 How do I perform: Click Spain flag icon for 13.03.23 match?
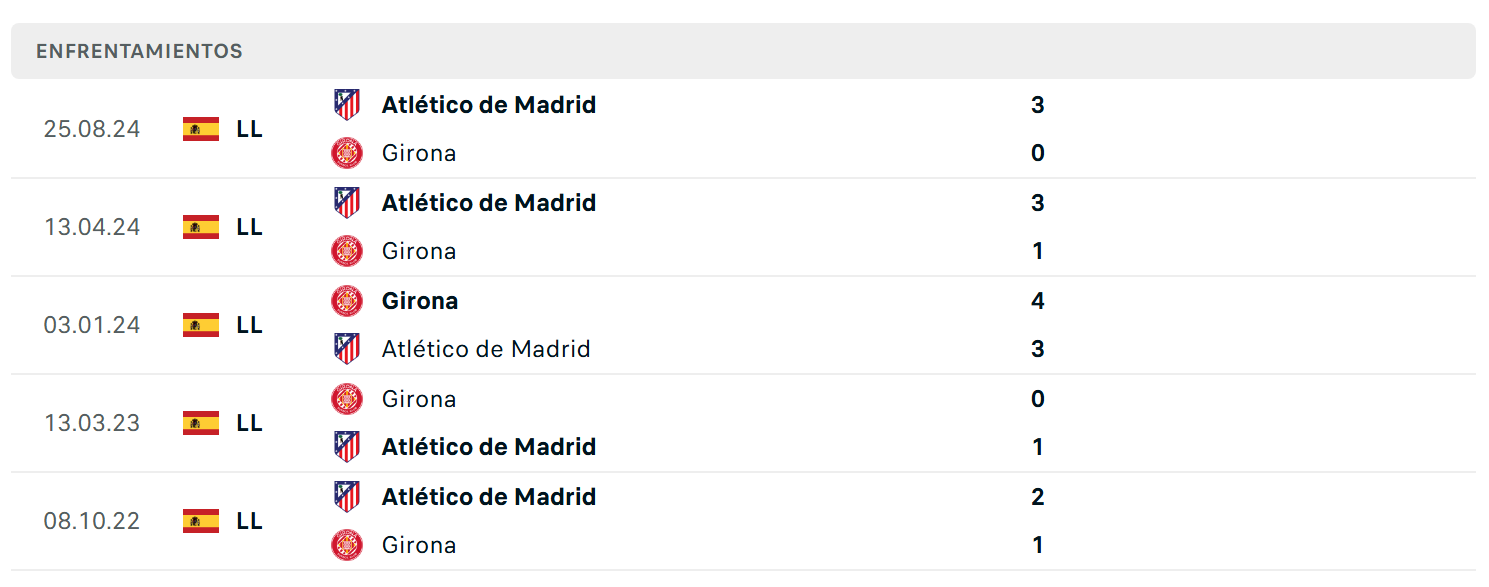pos(201,423)
